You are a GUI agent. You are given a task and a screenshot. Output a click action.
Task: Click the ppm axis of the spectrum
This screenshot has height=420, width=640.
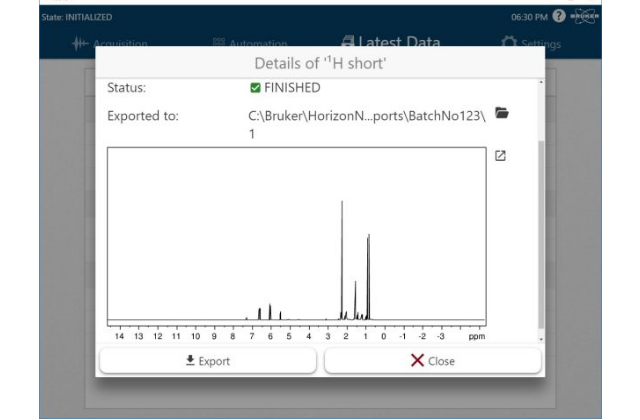coord(300,336)
